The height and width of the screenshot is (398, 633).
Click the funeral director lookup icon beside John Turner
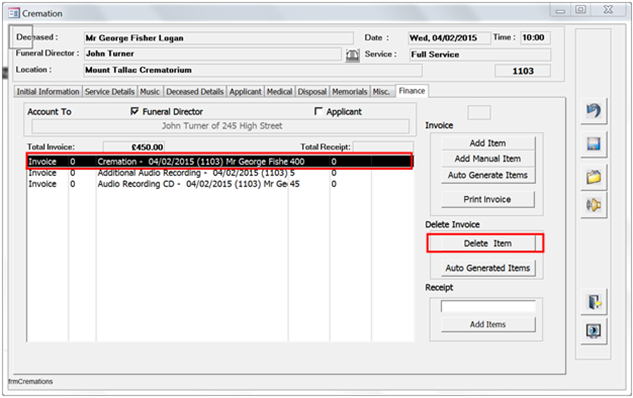(352, 54)
